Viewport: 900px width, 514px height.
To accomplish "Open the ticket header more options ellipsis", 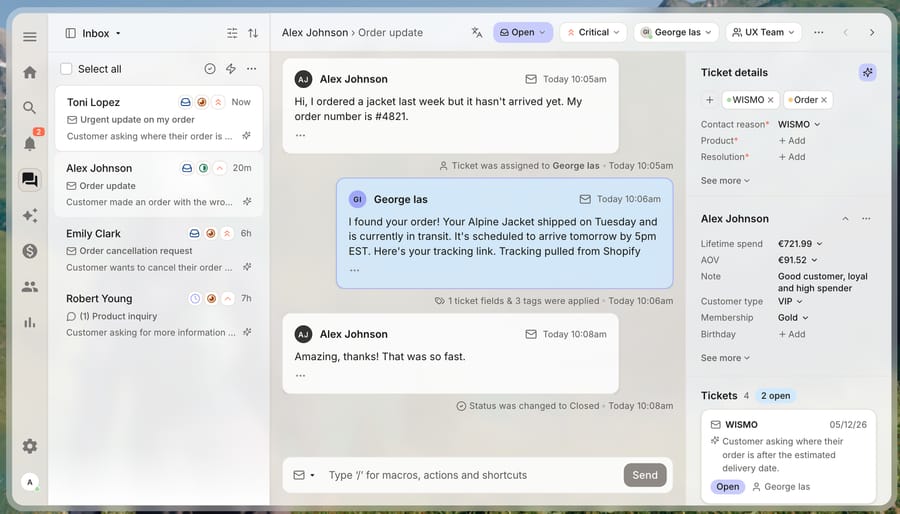I will coord(818,33).
